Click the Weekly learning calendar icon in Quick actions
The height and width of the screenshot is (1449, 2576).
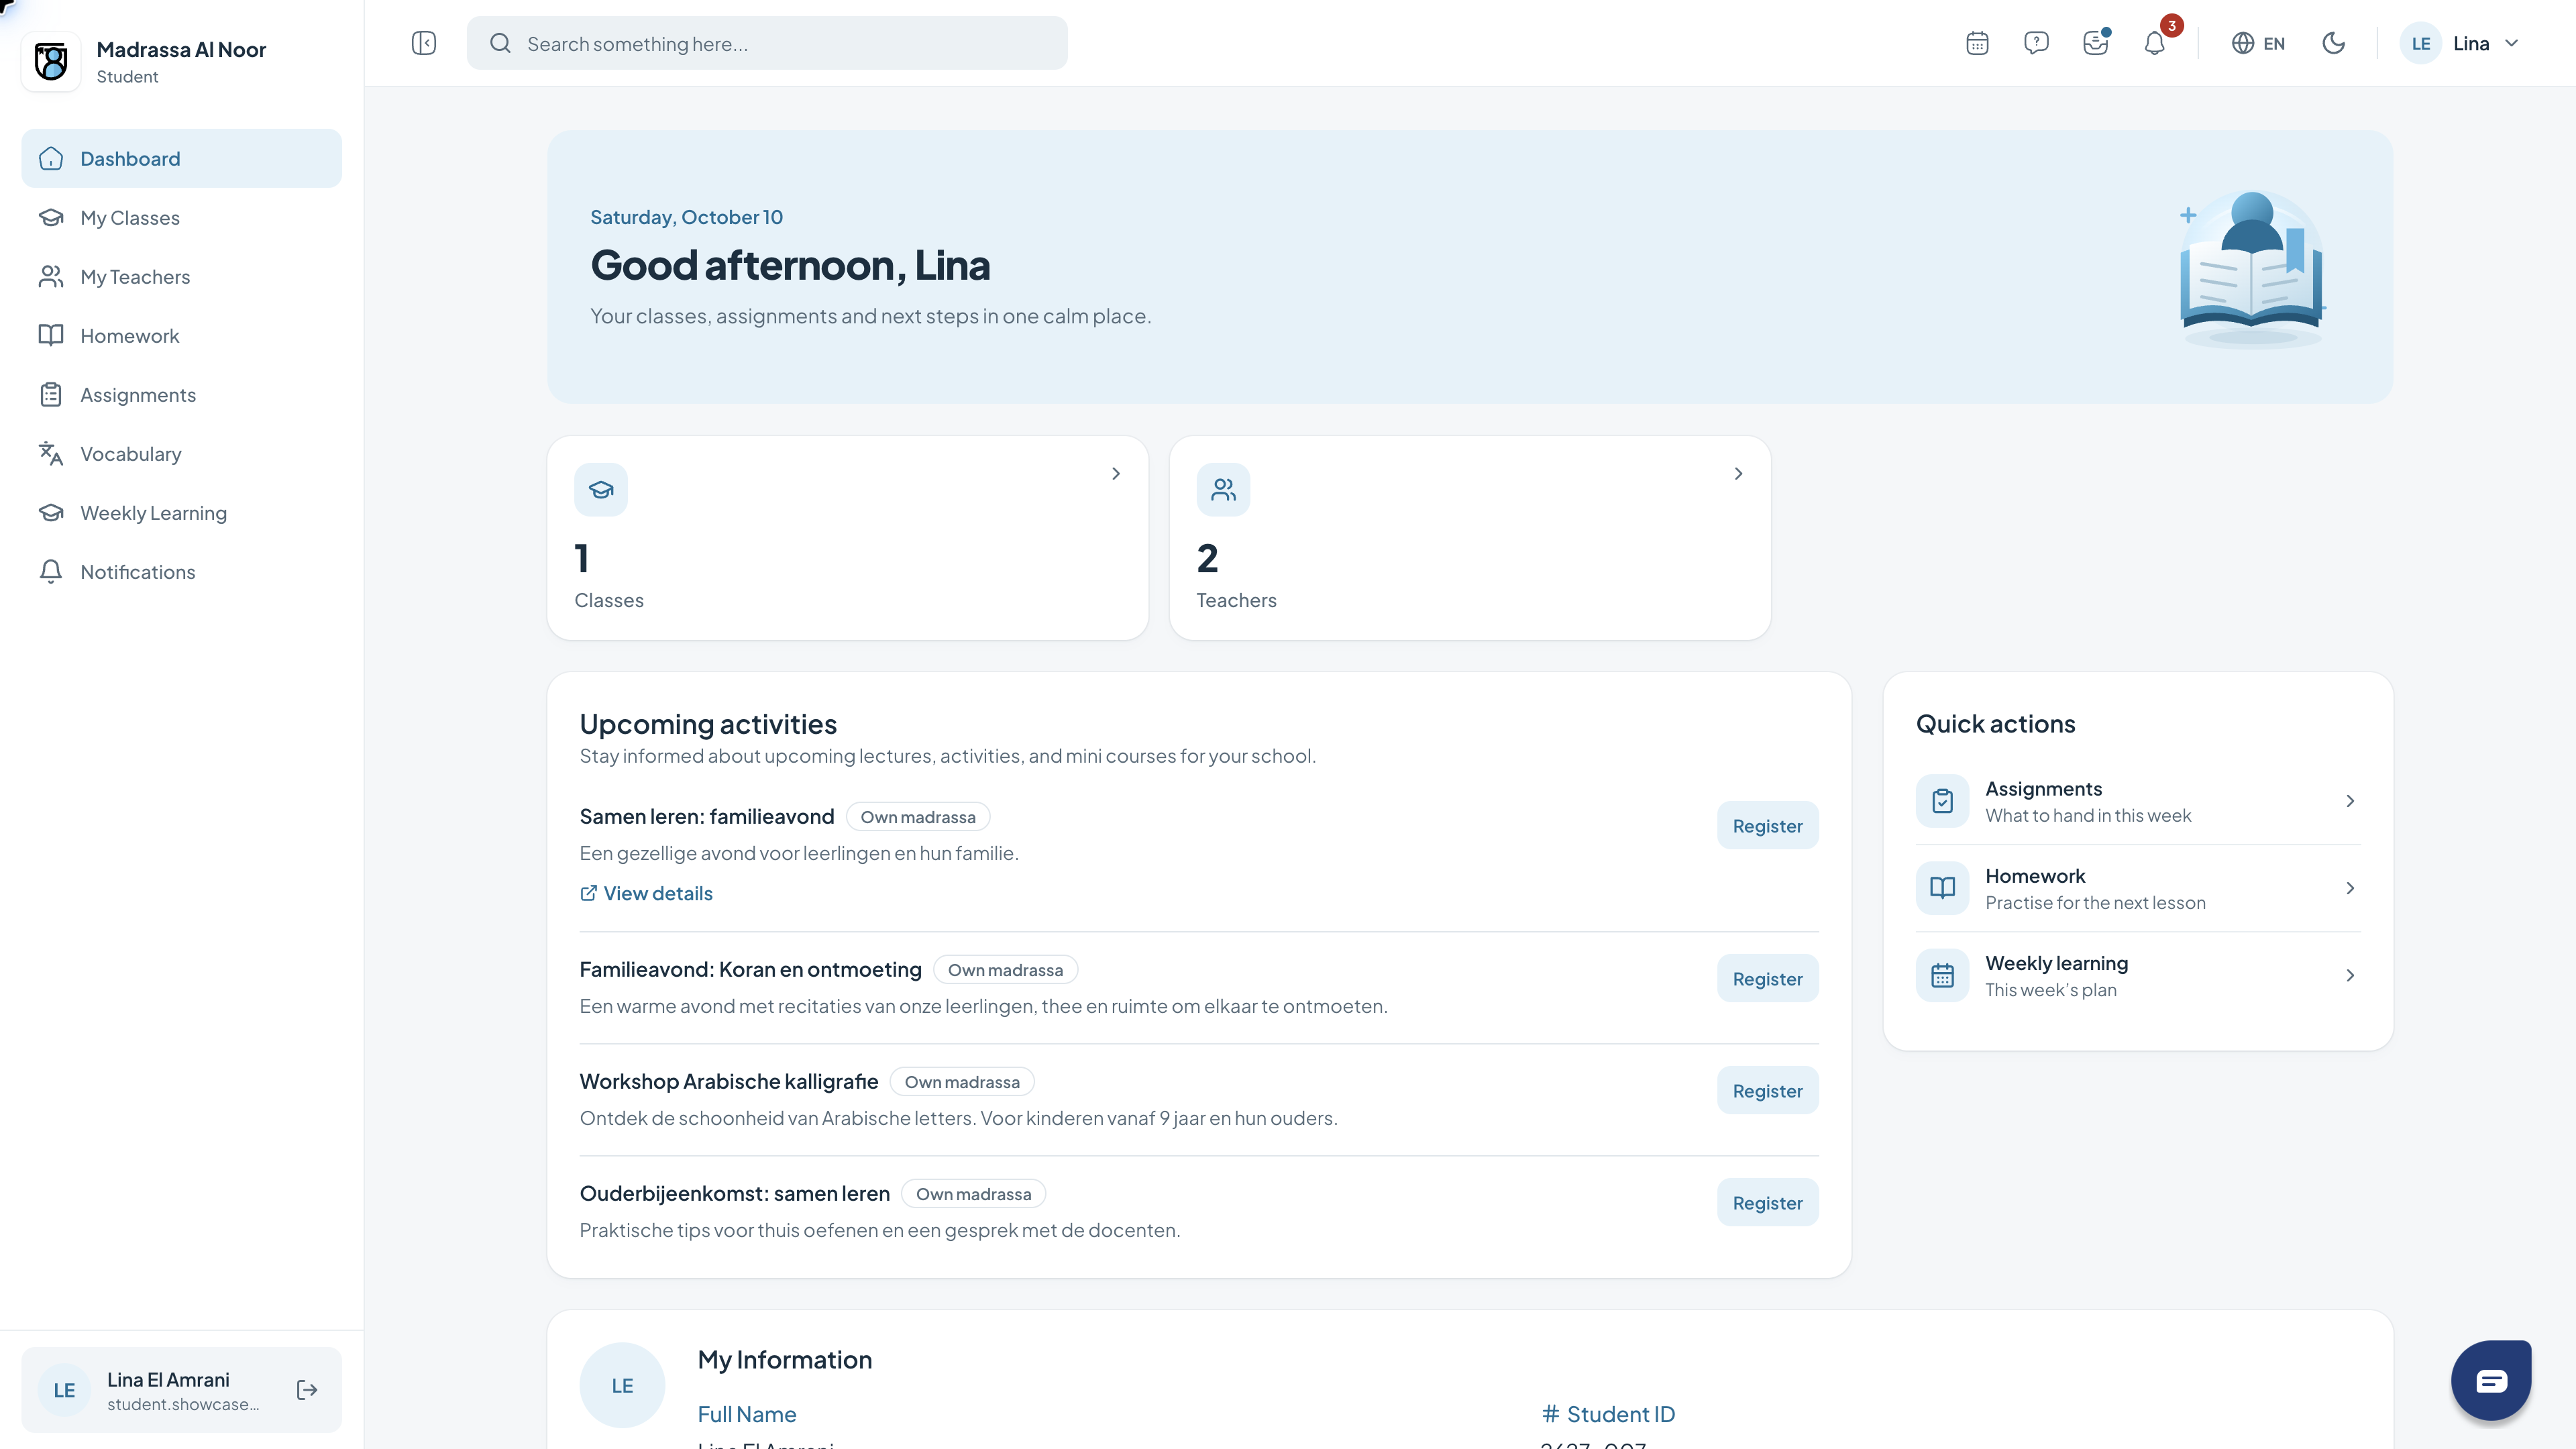1942,975
